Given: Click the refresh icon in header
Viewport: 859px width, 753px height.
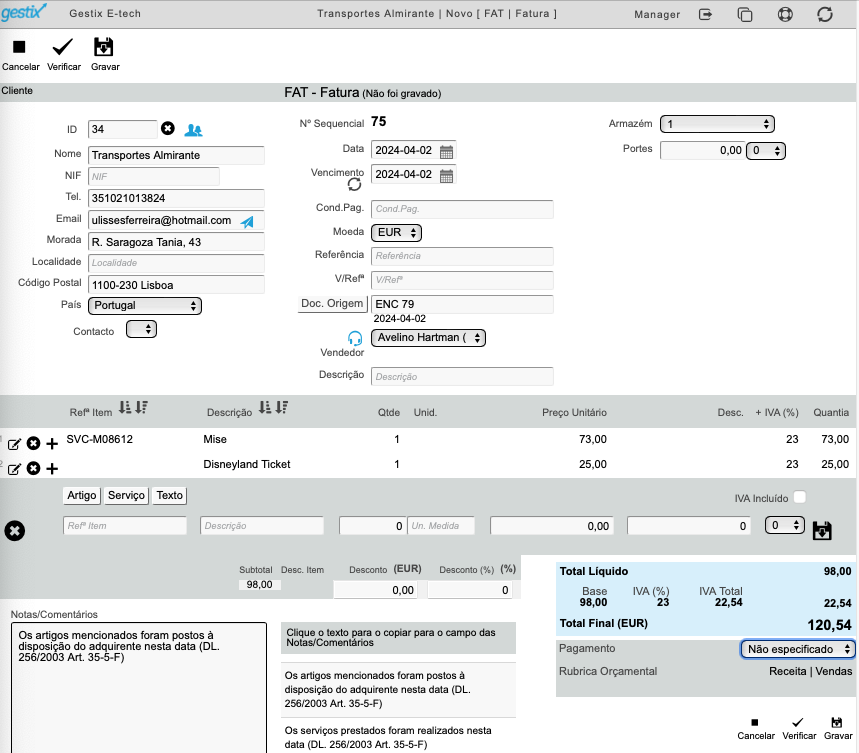Looking at the screenshot, I should [825, 14].
